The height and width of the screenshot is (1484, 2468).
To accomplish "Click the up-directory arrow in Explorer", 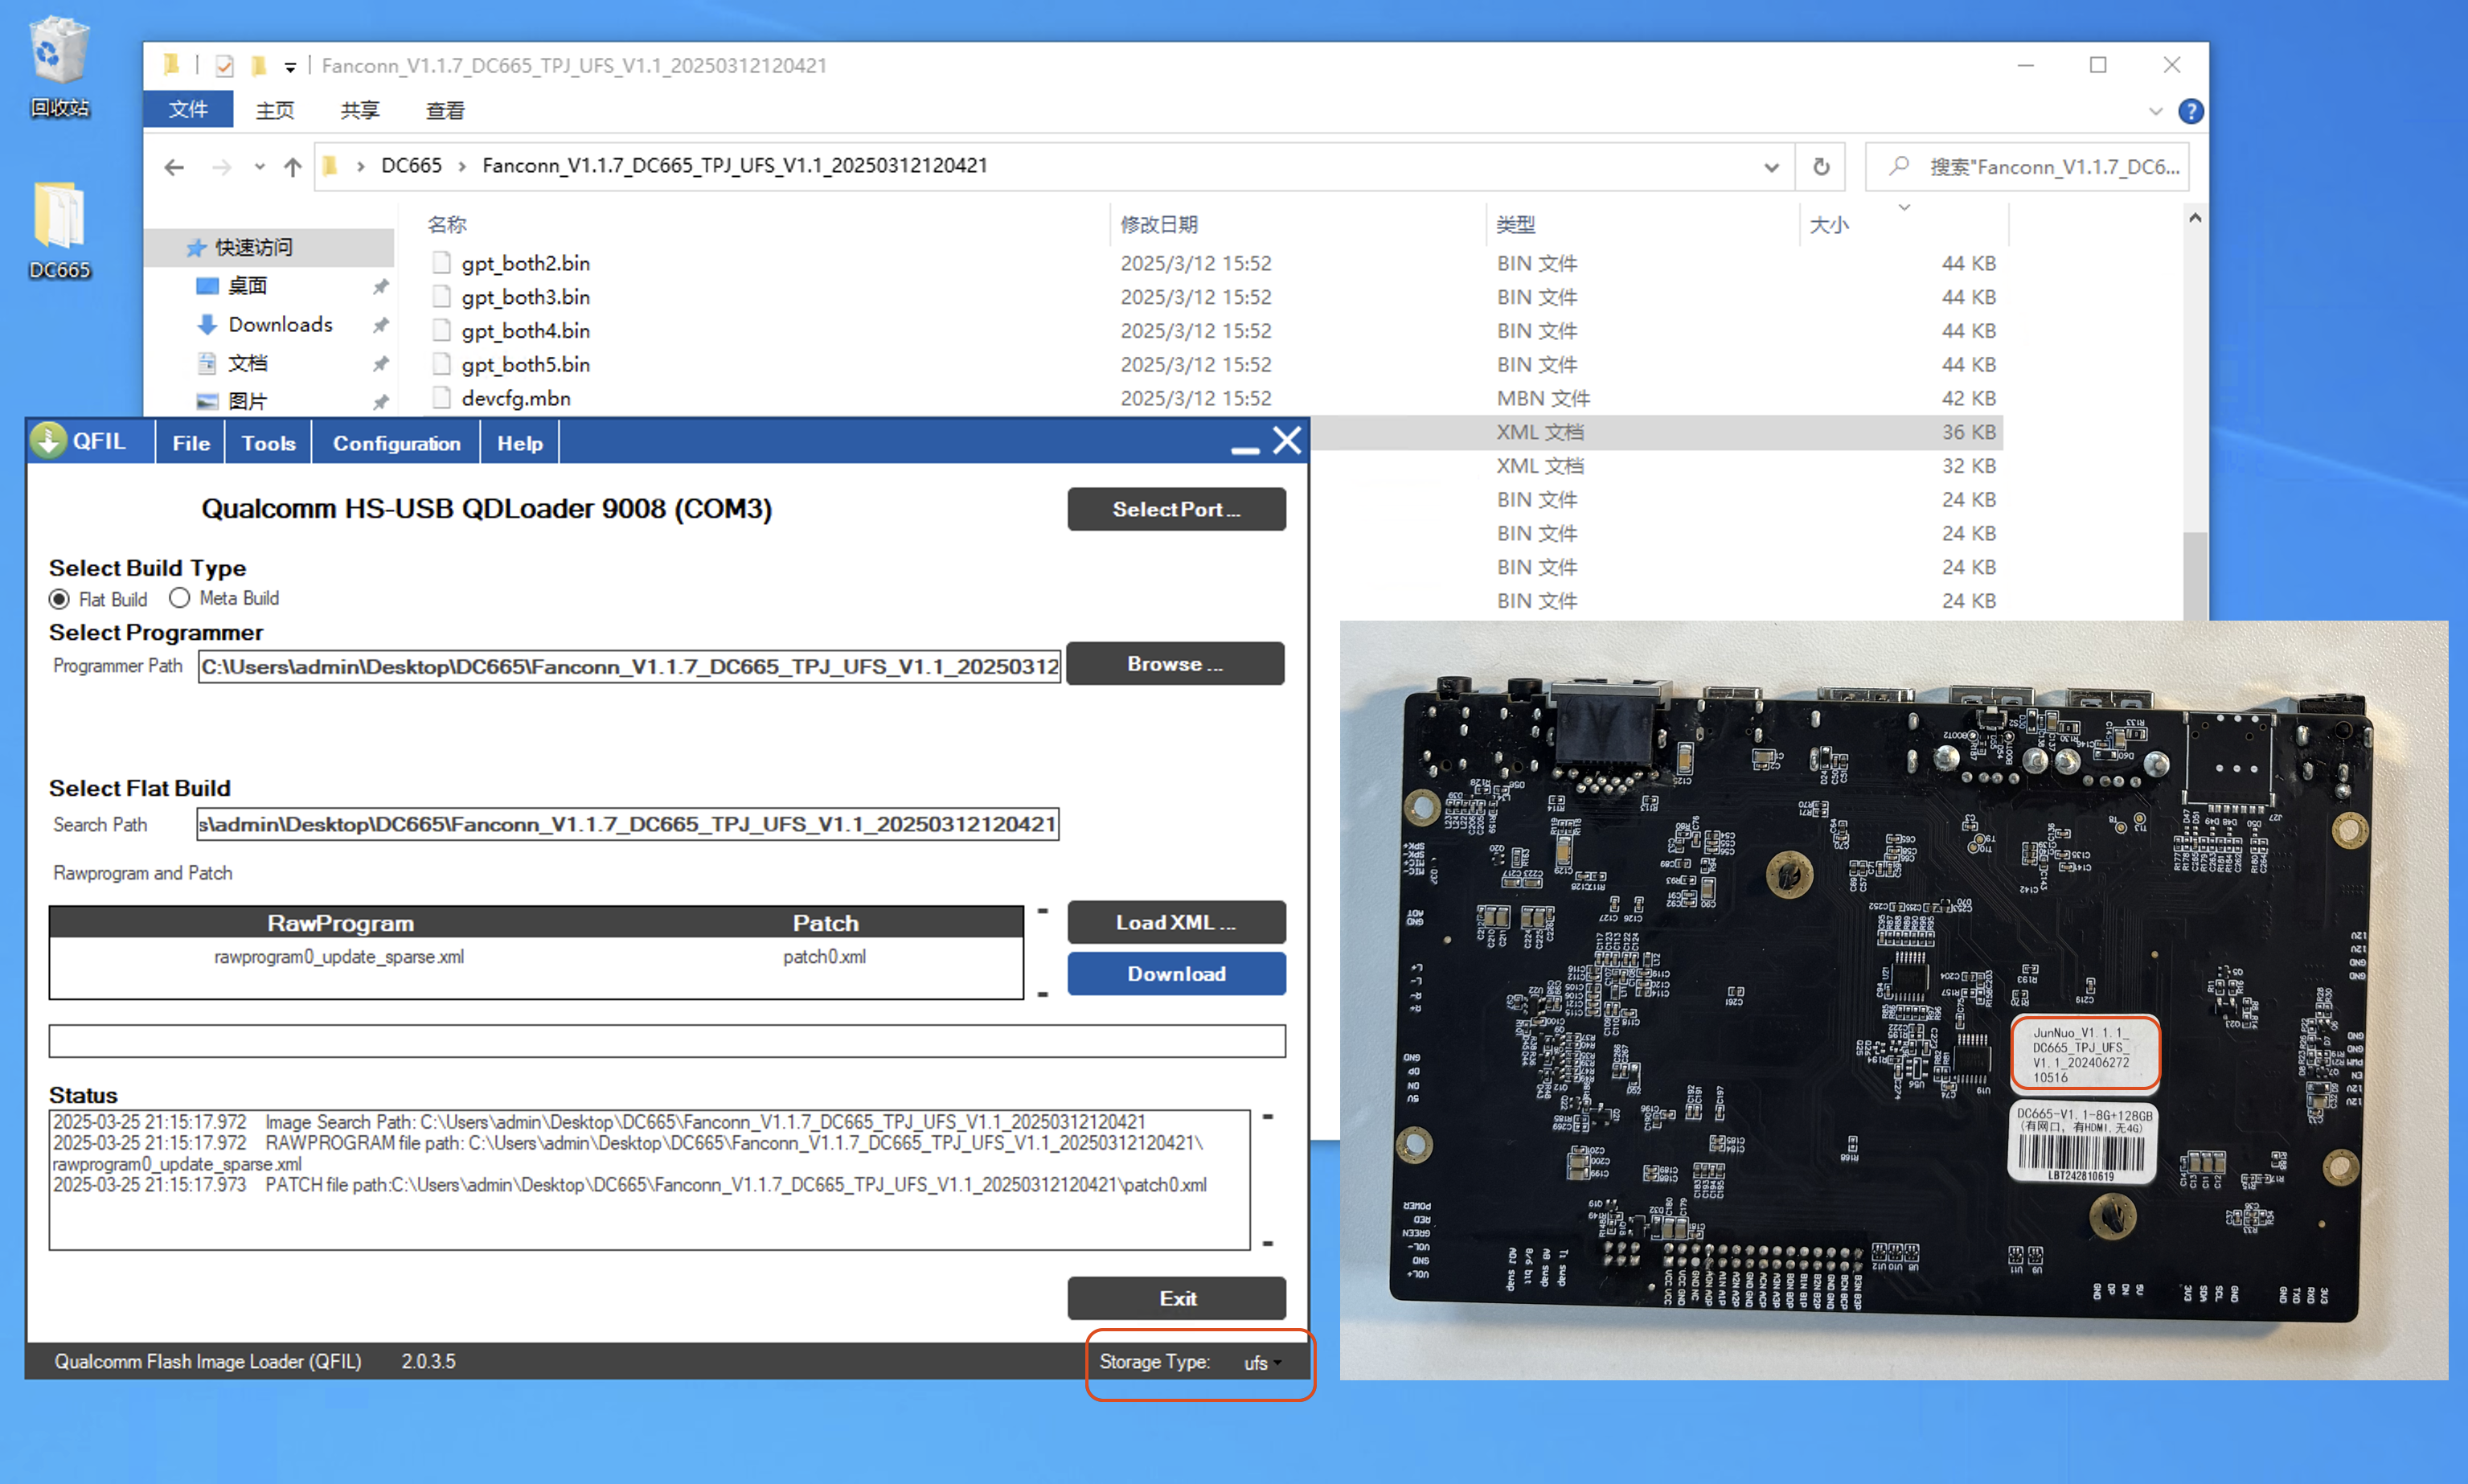I will point(292,167).
